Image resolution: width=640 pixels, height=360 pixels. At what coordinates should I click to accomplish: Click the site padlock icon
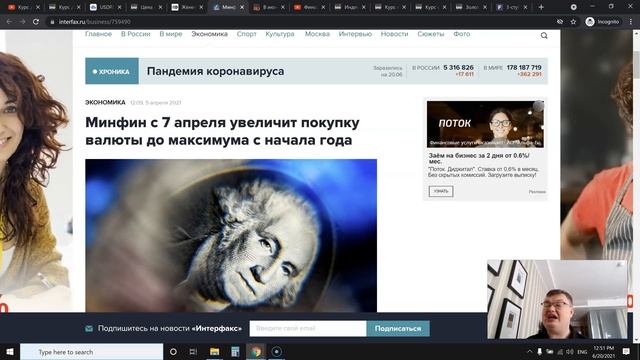52,22
